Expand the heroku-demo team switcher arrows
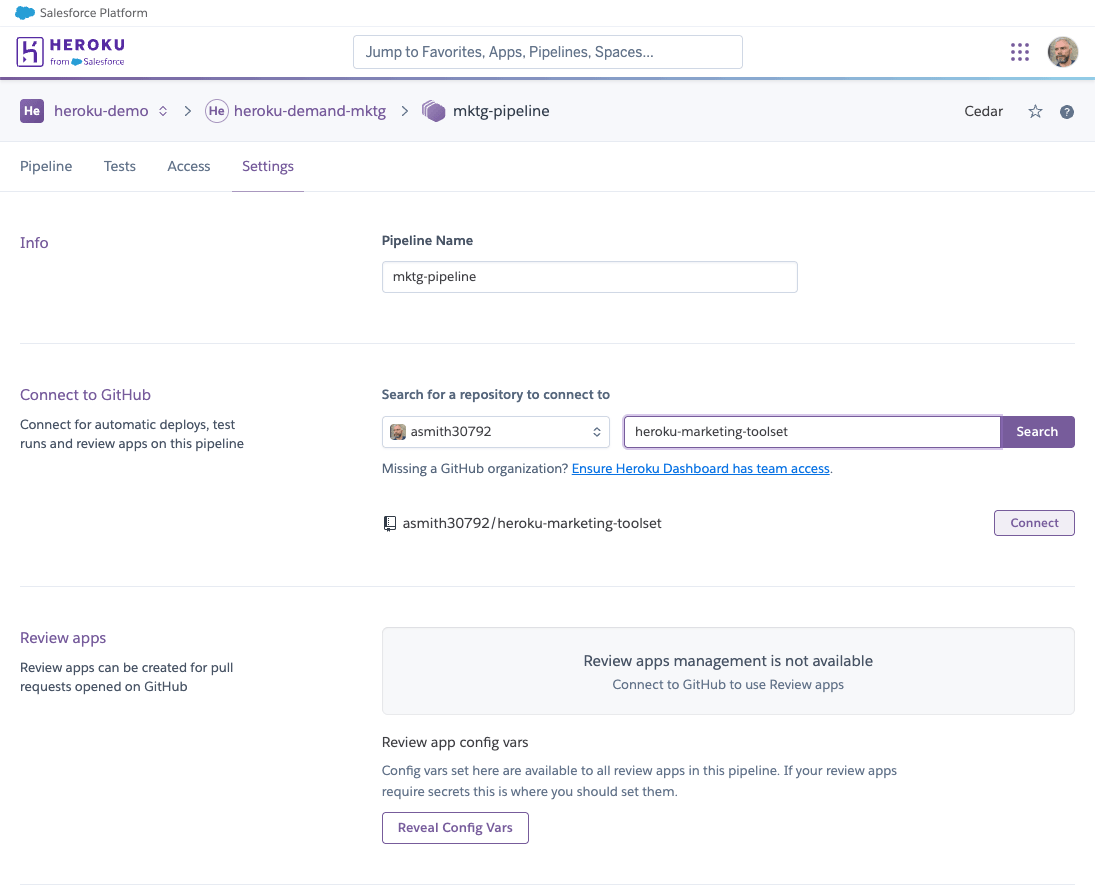 (x=163, y=111)
